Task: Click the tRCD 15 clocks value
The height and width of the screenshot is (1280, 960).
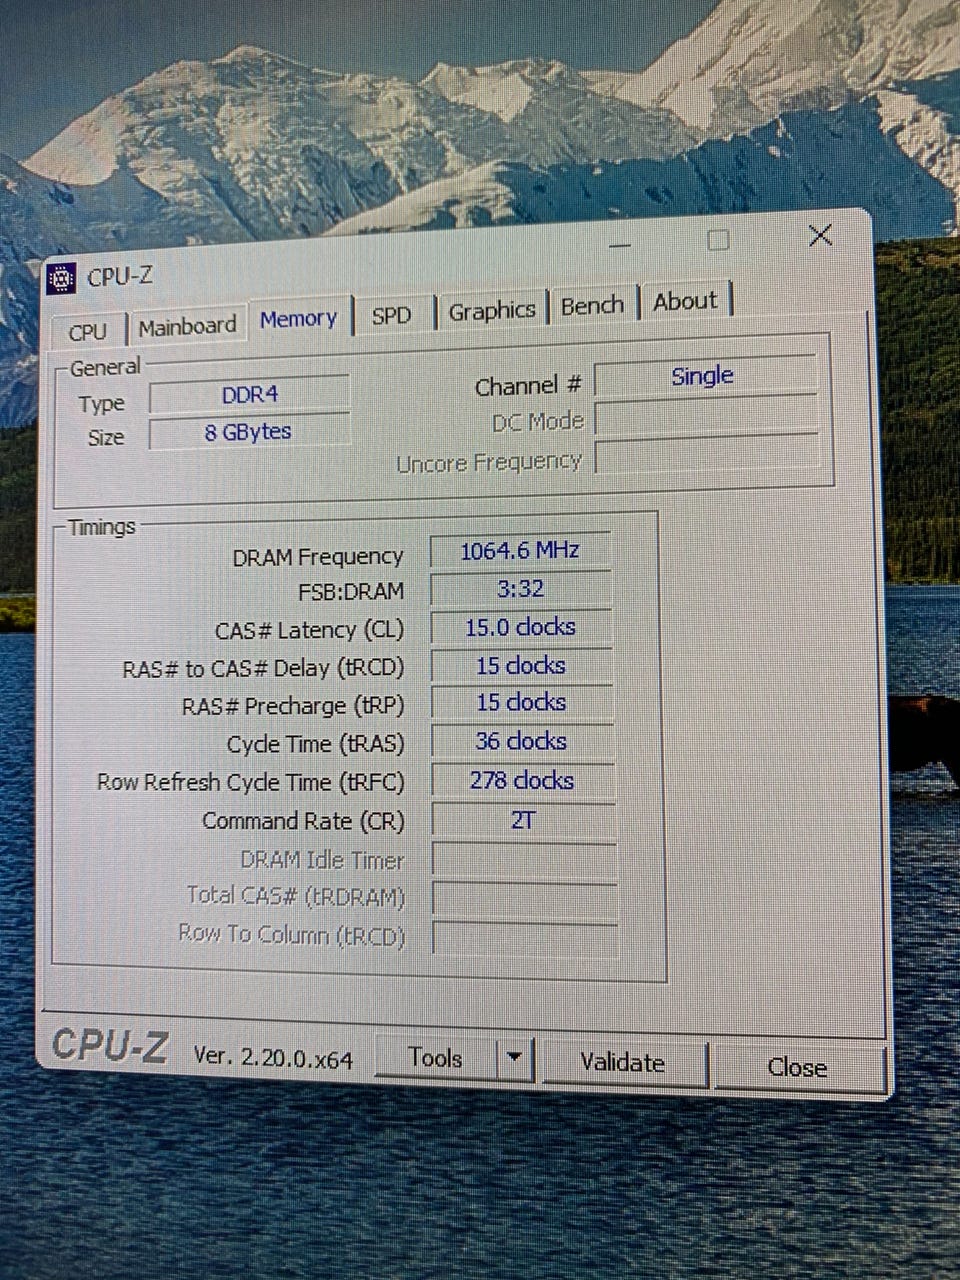Action: coord(521,666)
